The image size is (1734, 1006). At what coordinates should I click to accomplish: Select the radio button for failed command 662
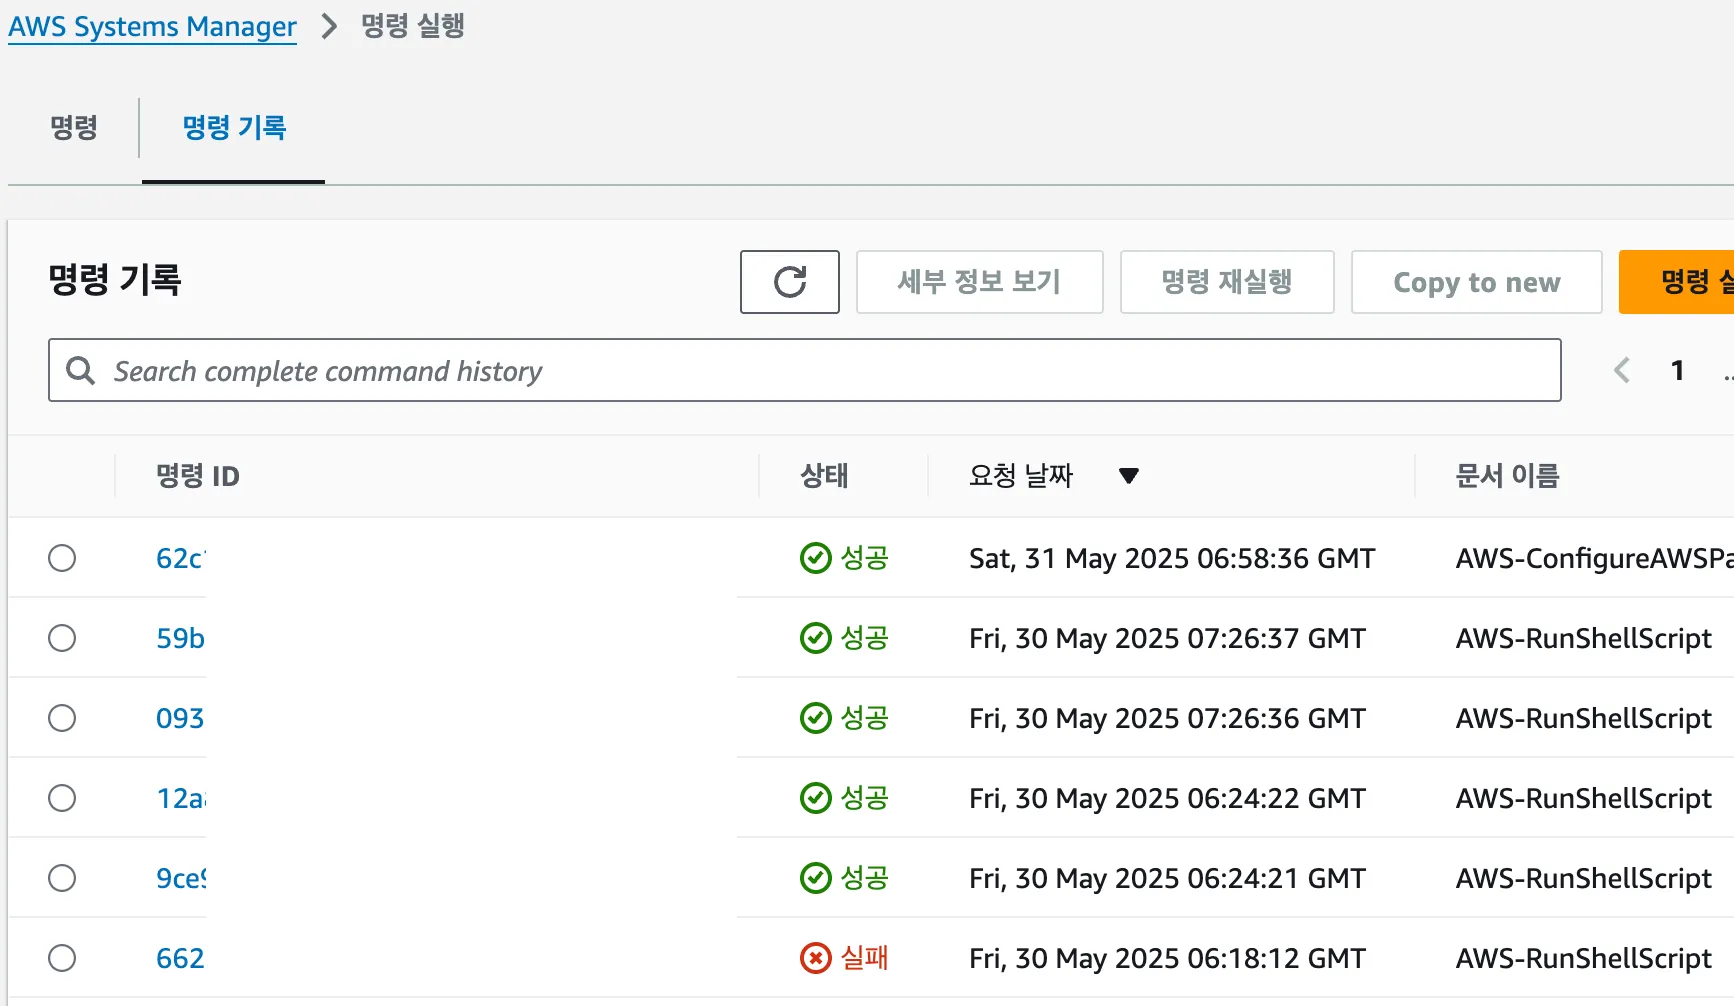coord(62,958)
